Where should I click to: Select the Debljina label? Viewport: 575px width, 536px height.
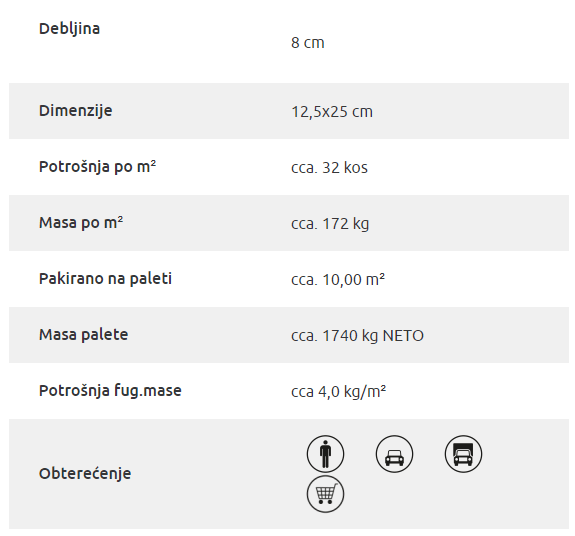click(69, 29)
